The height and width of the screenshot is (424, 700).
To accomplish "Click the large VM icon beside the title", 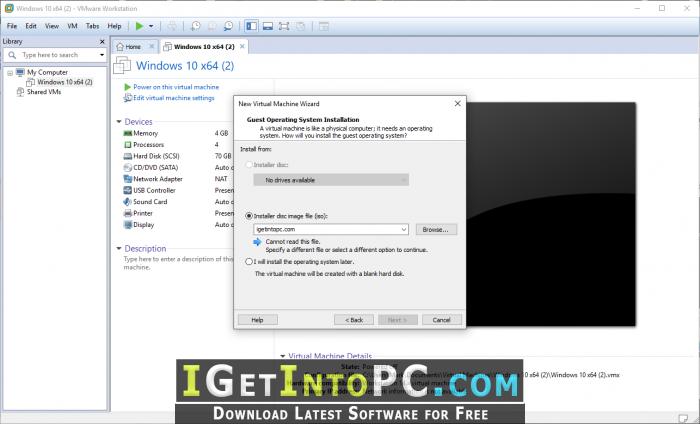I will (122, 66).
